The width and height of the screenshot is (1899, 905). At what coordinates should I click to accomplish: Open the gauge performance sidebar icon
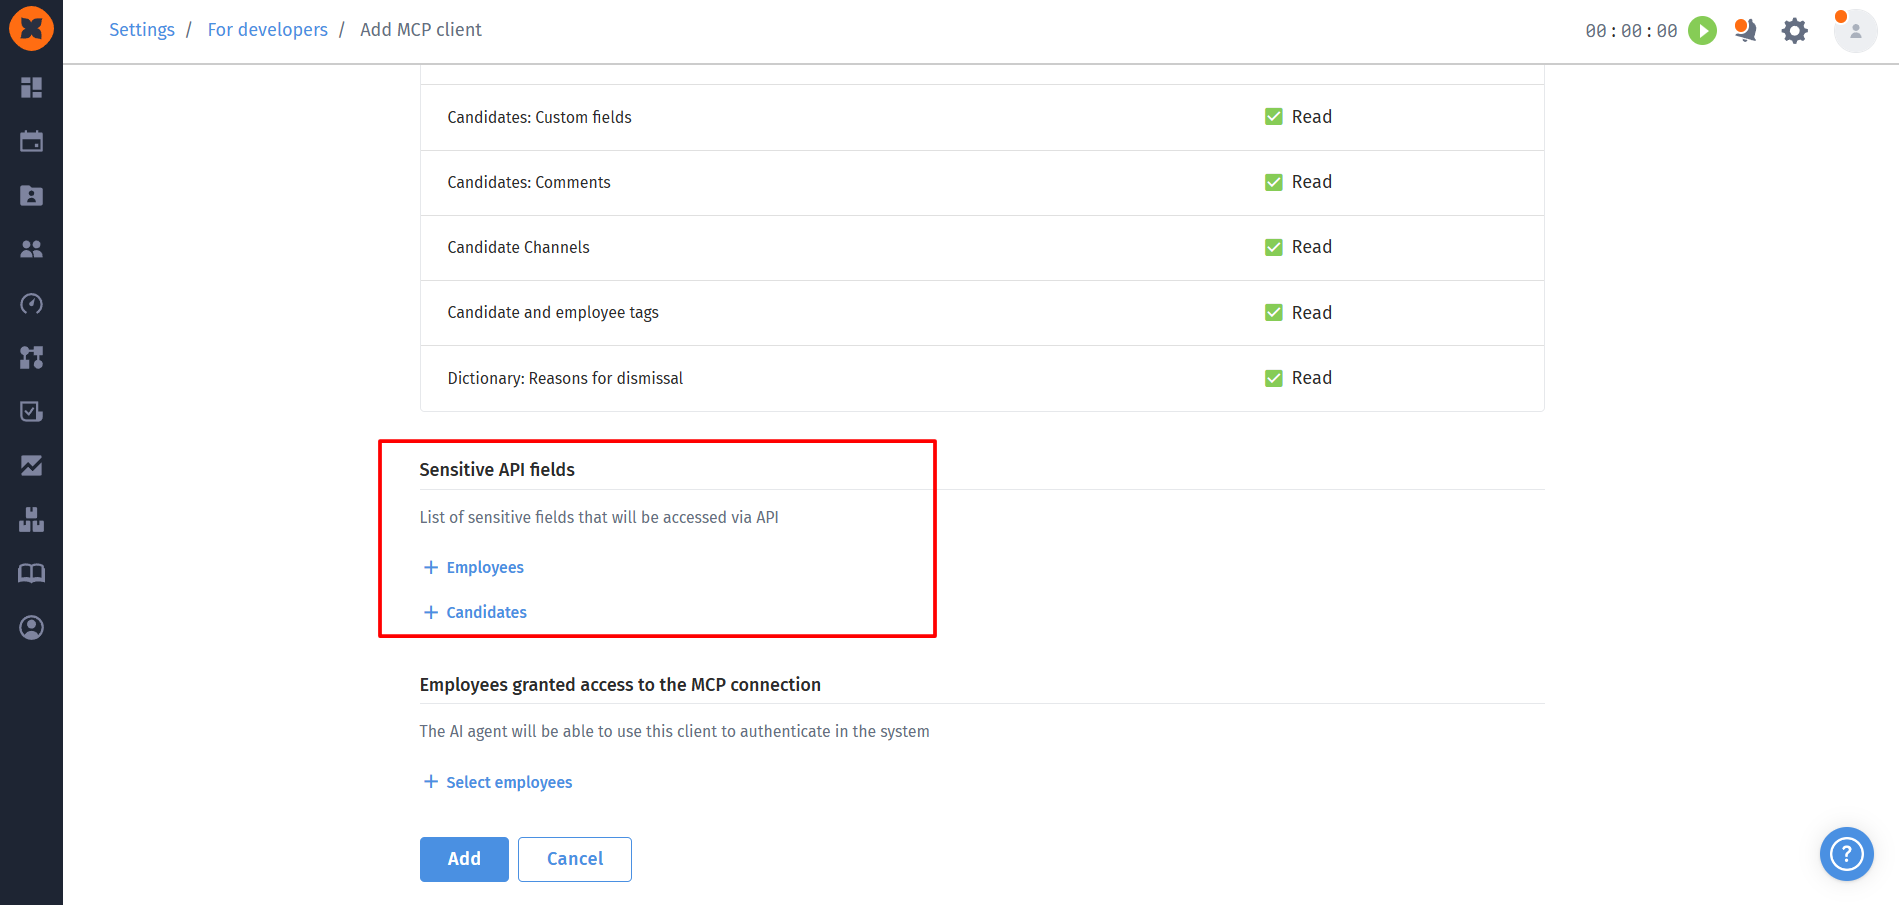pos(31,303)
